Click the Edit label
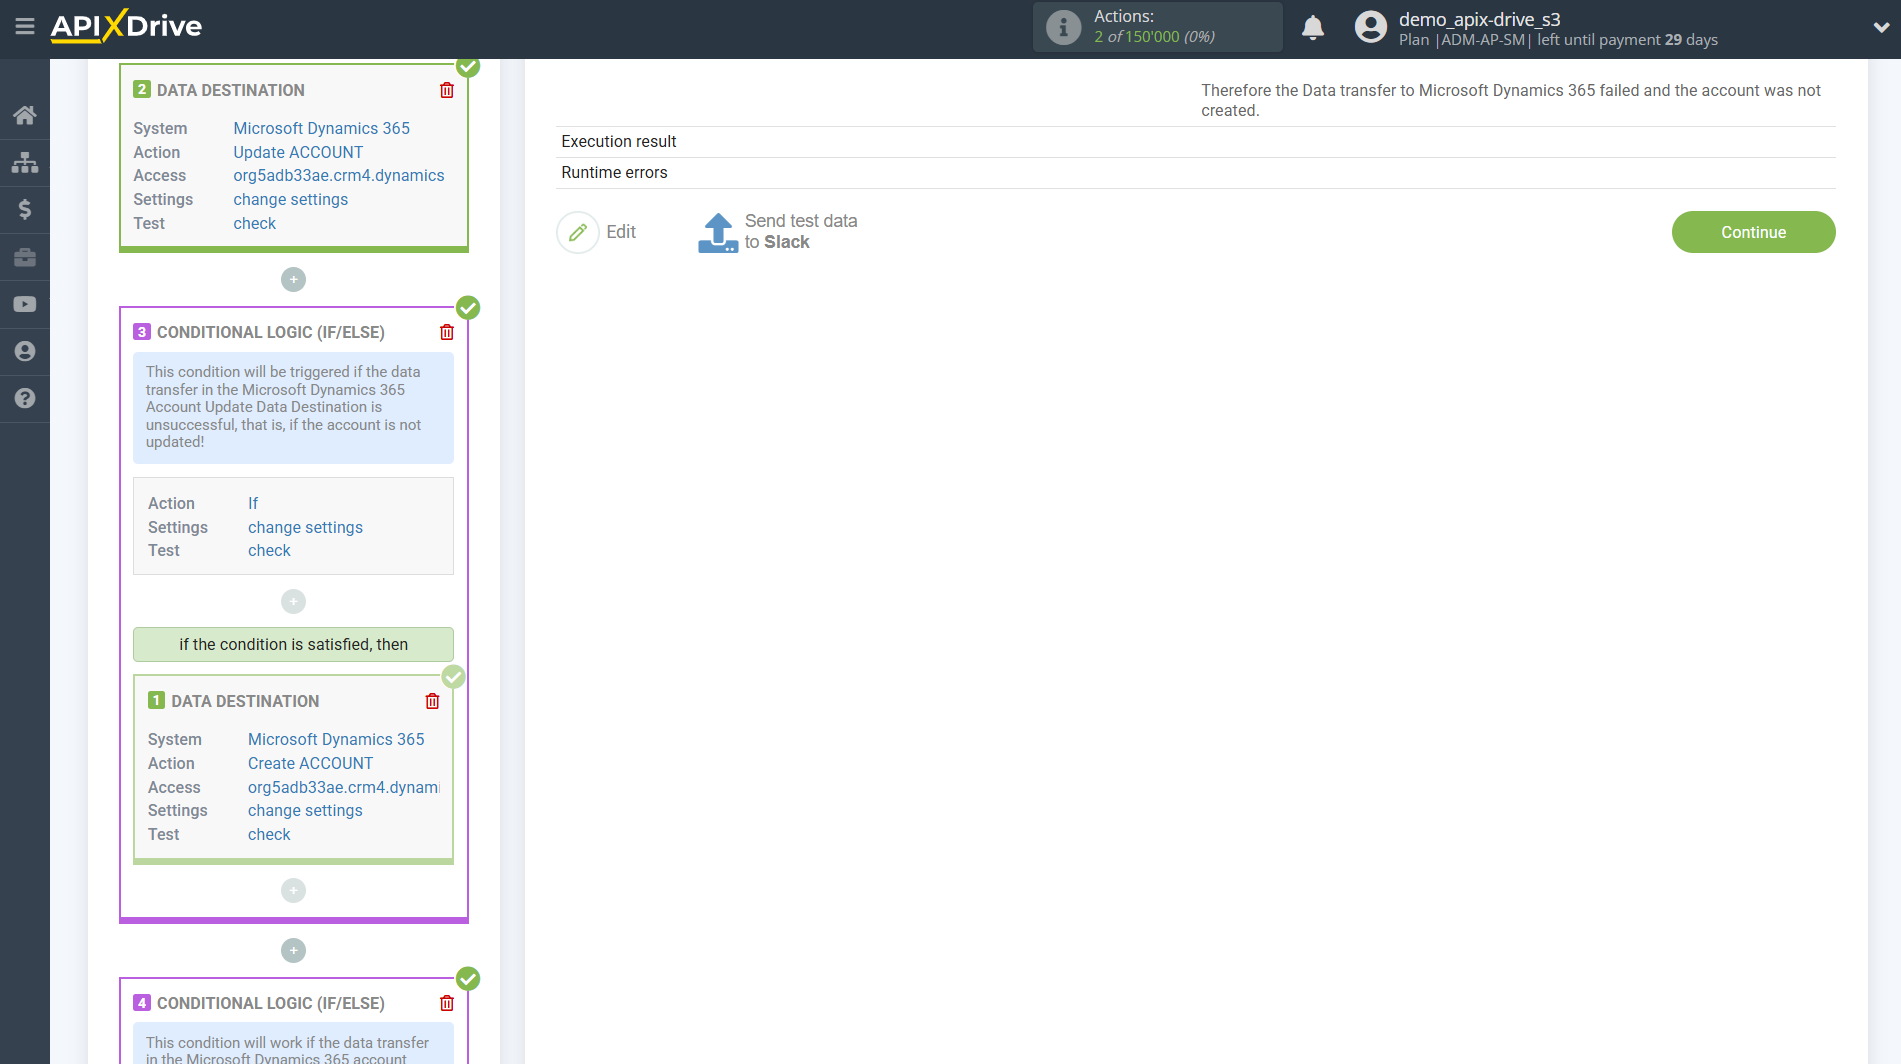Image resolution: width=1901 pixels, height=1064 pixels. 621,232
